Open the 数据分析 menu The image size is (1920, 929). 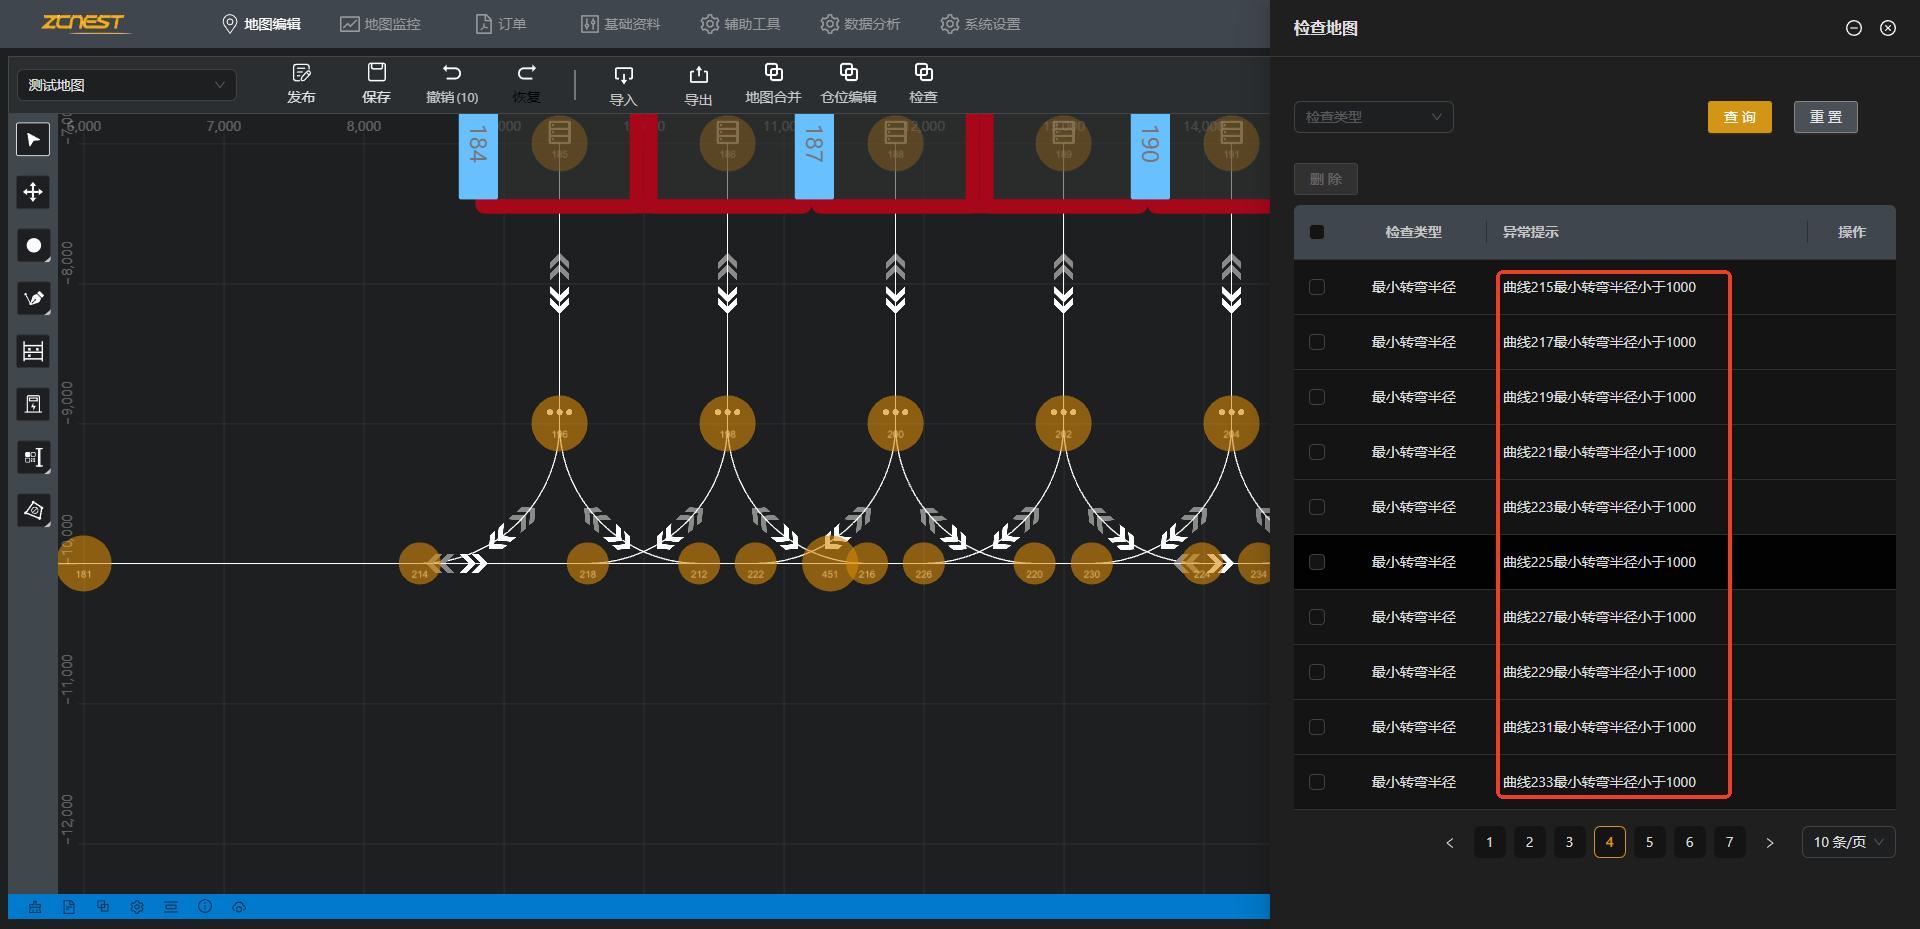click(860, 24)
